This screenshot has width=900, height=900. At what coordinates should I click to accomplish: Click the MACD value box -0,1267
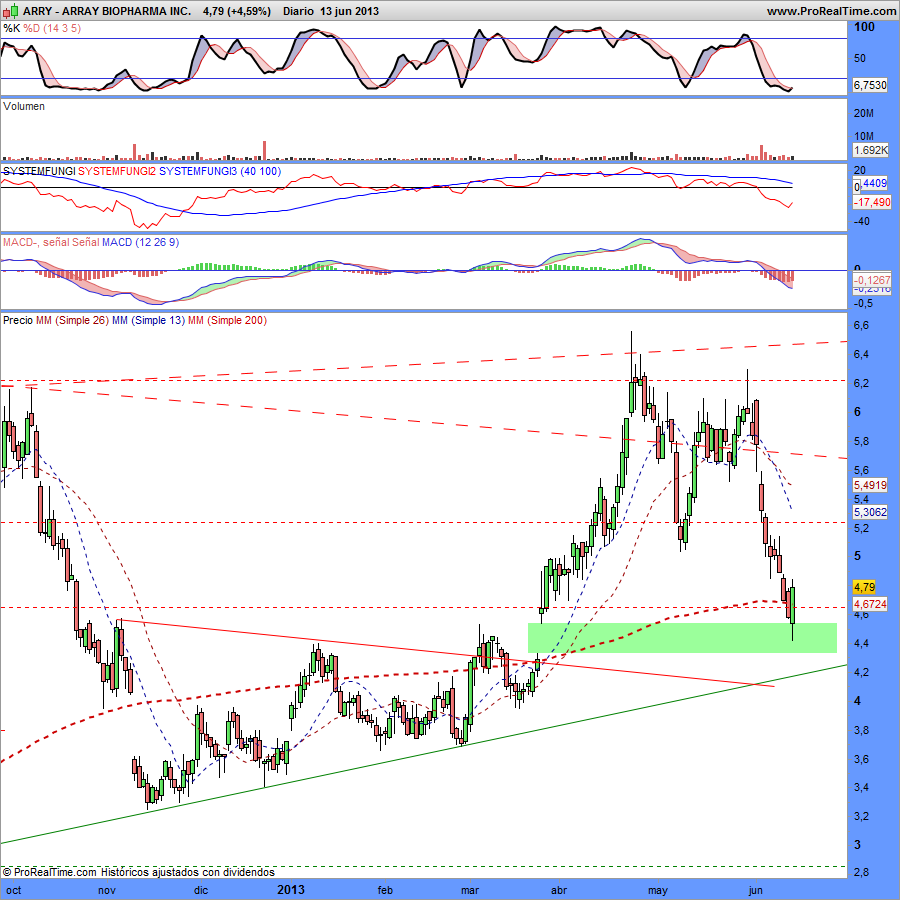(x=872, y=280)
